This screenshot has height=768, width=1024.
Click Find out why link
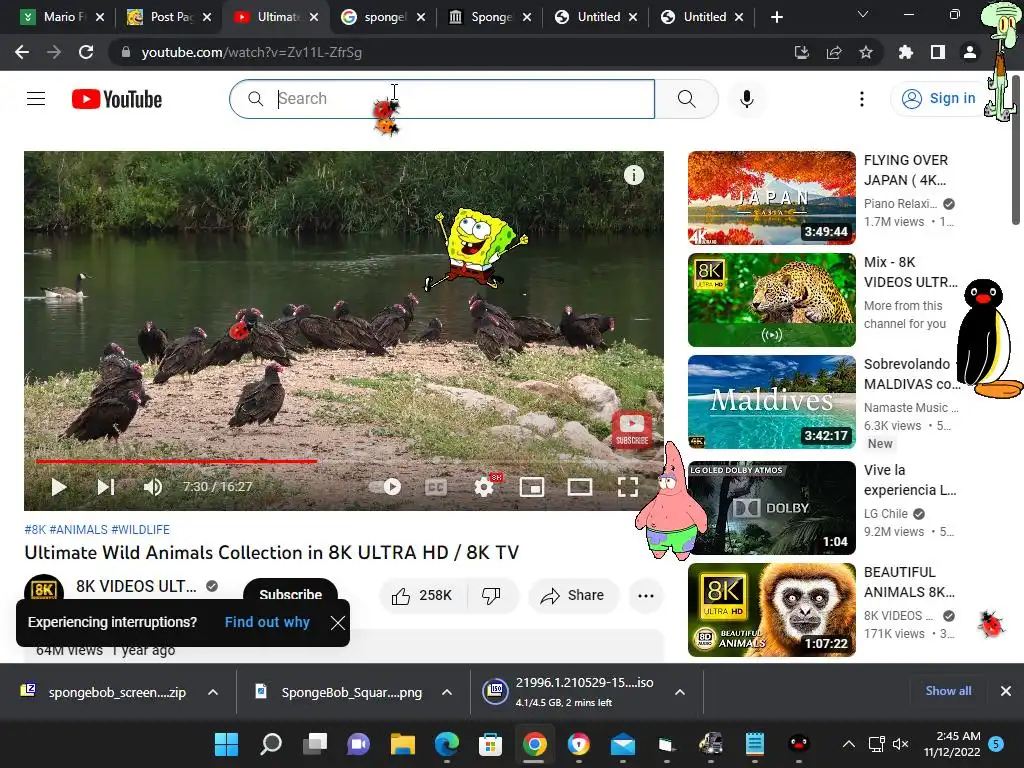tap(267, 622)
